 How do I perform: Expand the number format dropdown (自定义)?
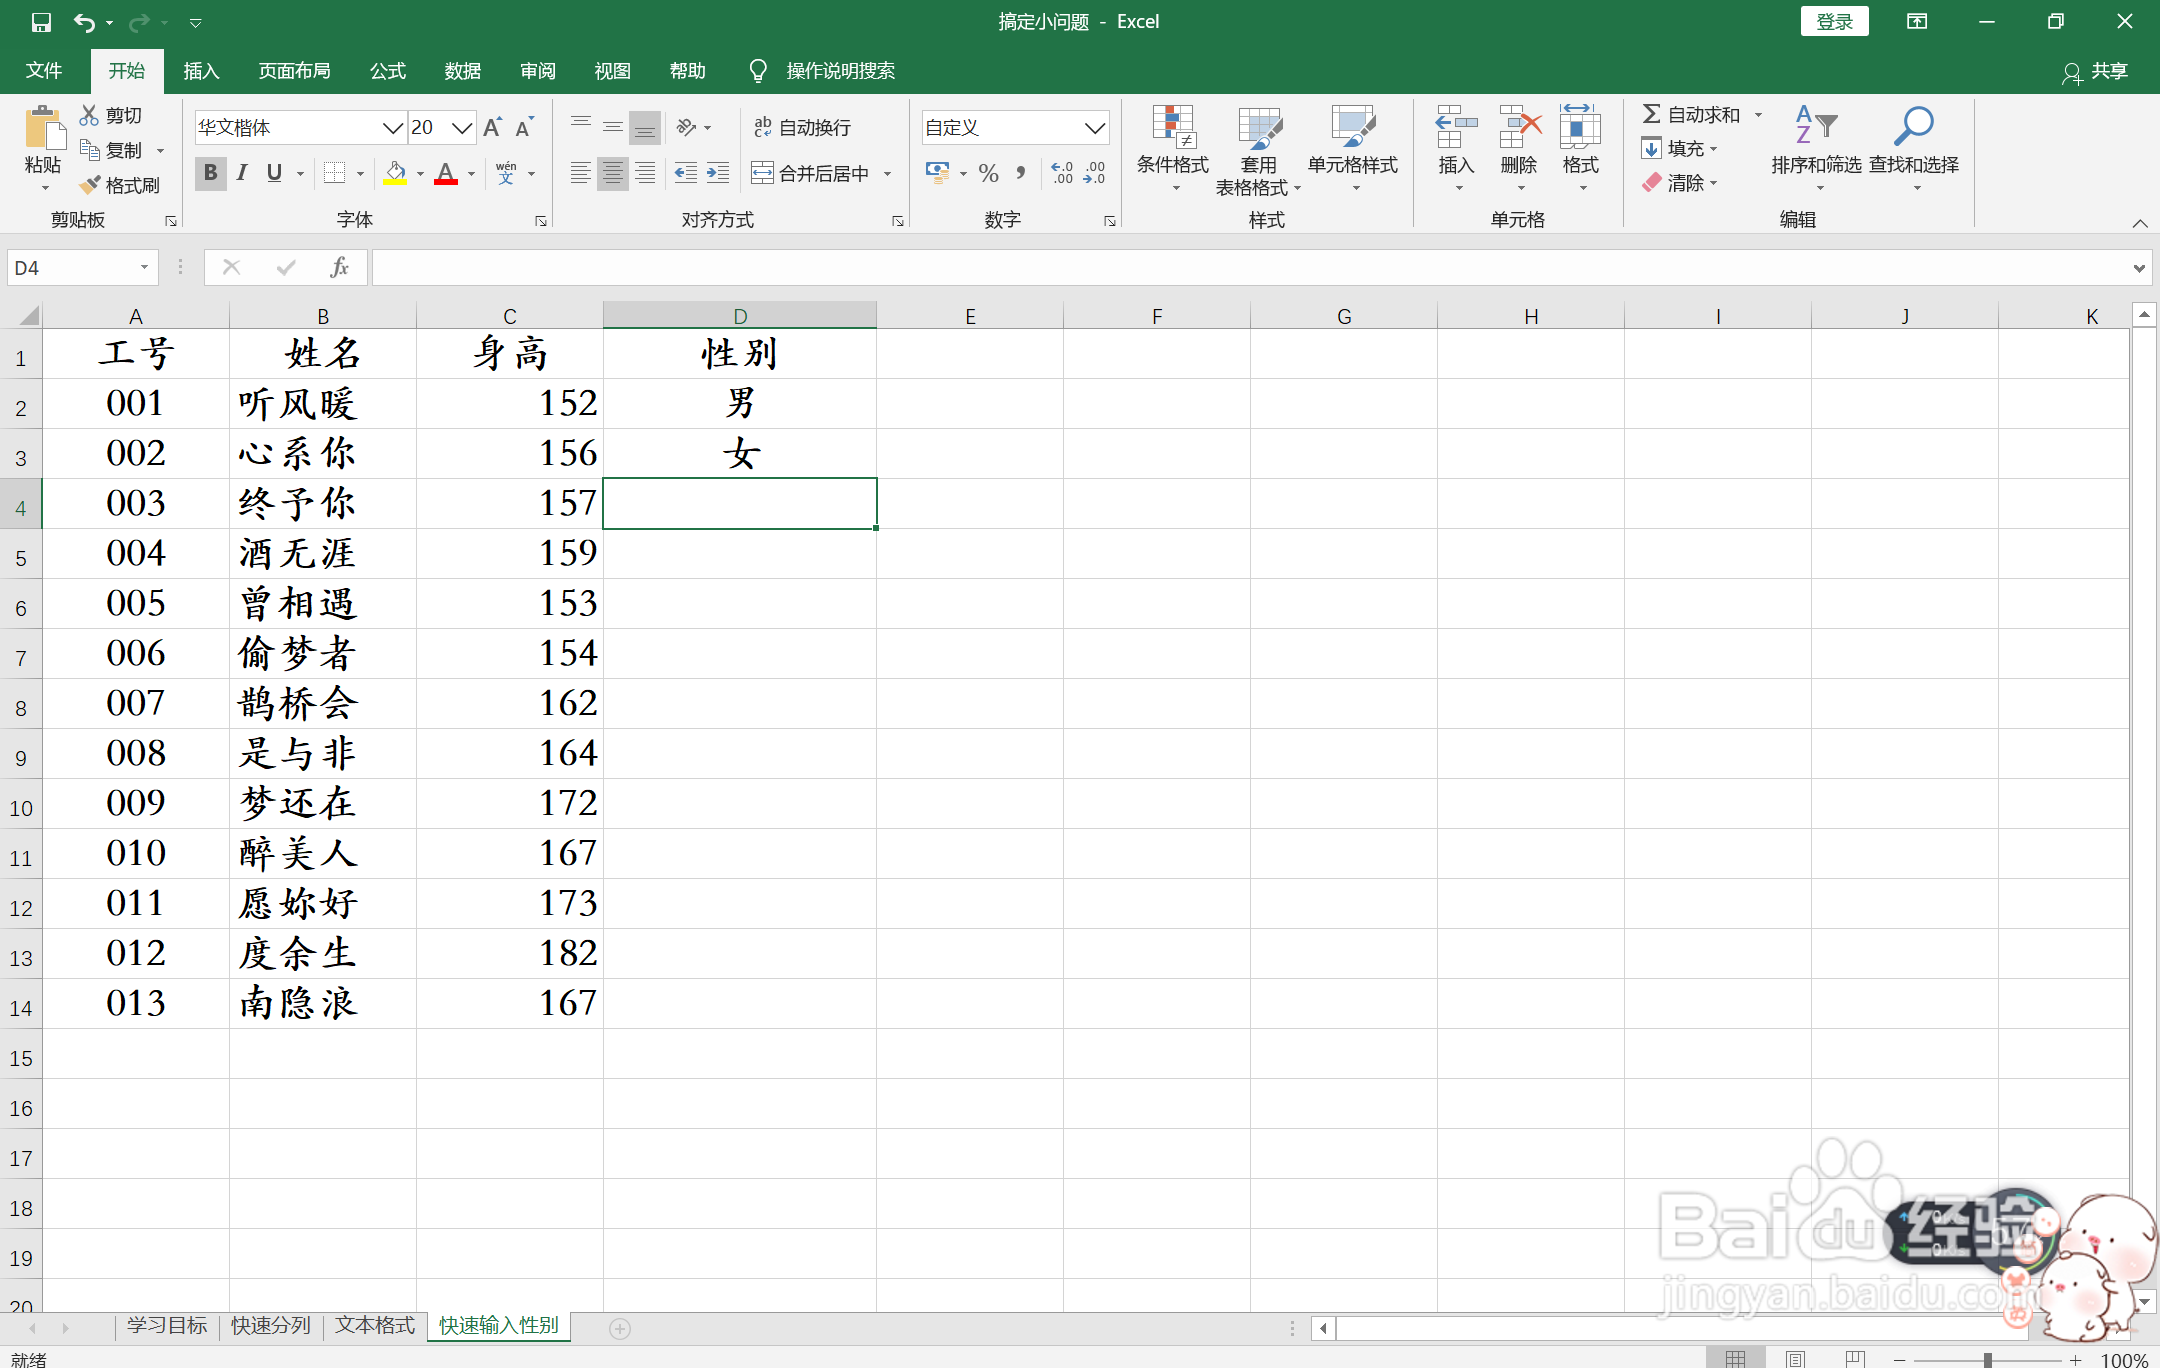click(x=1095, y=128)
